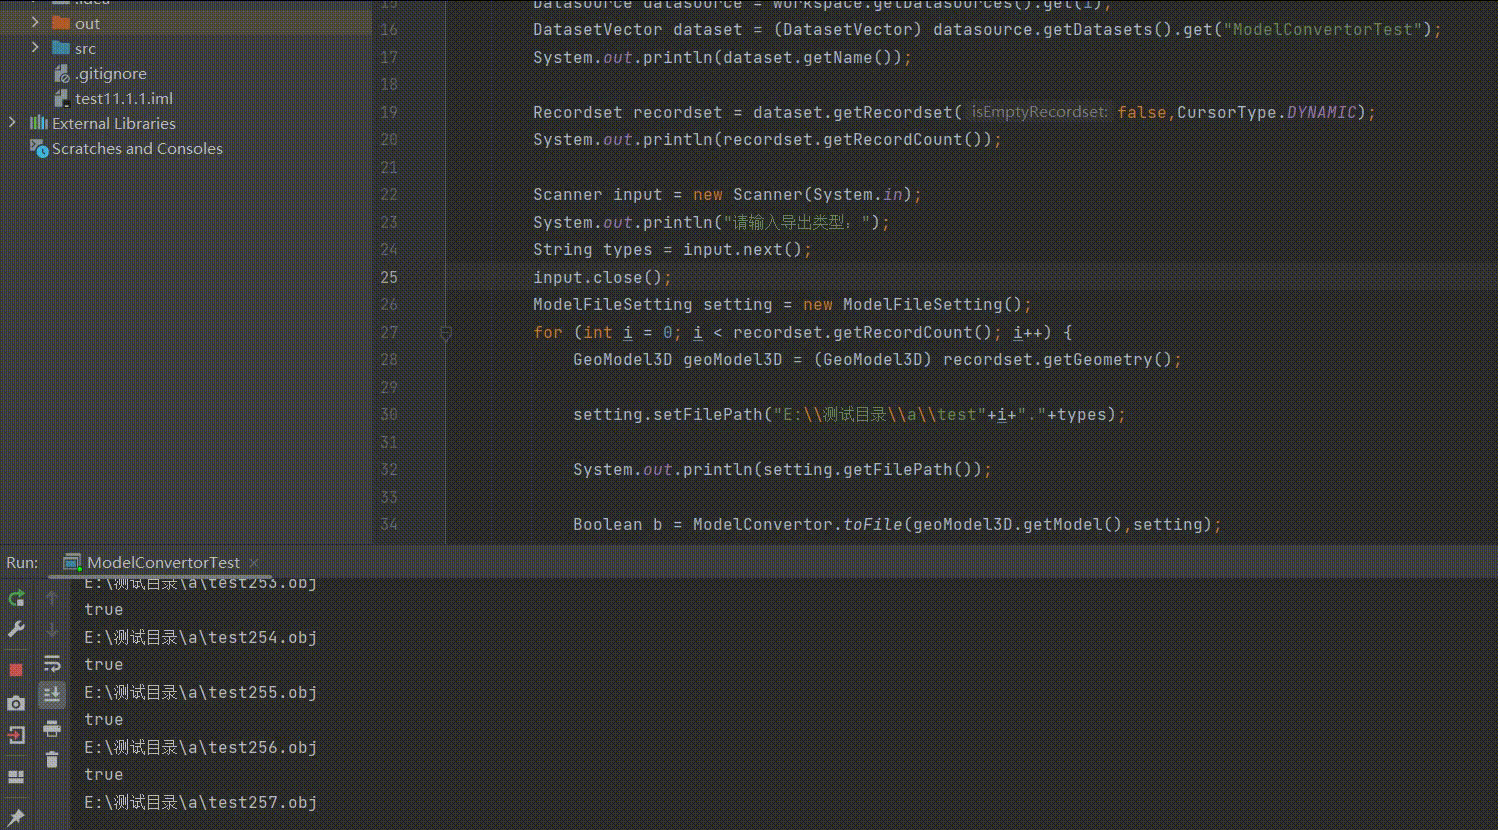This screenshot has width=1498, height=830.
Task: Rerun the ModelConvertorTest program
Action: pos(15,597)
